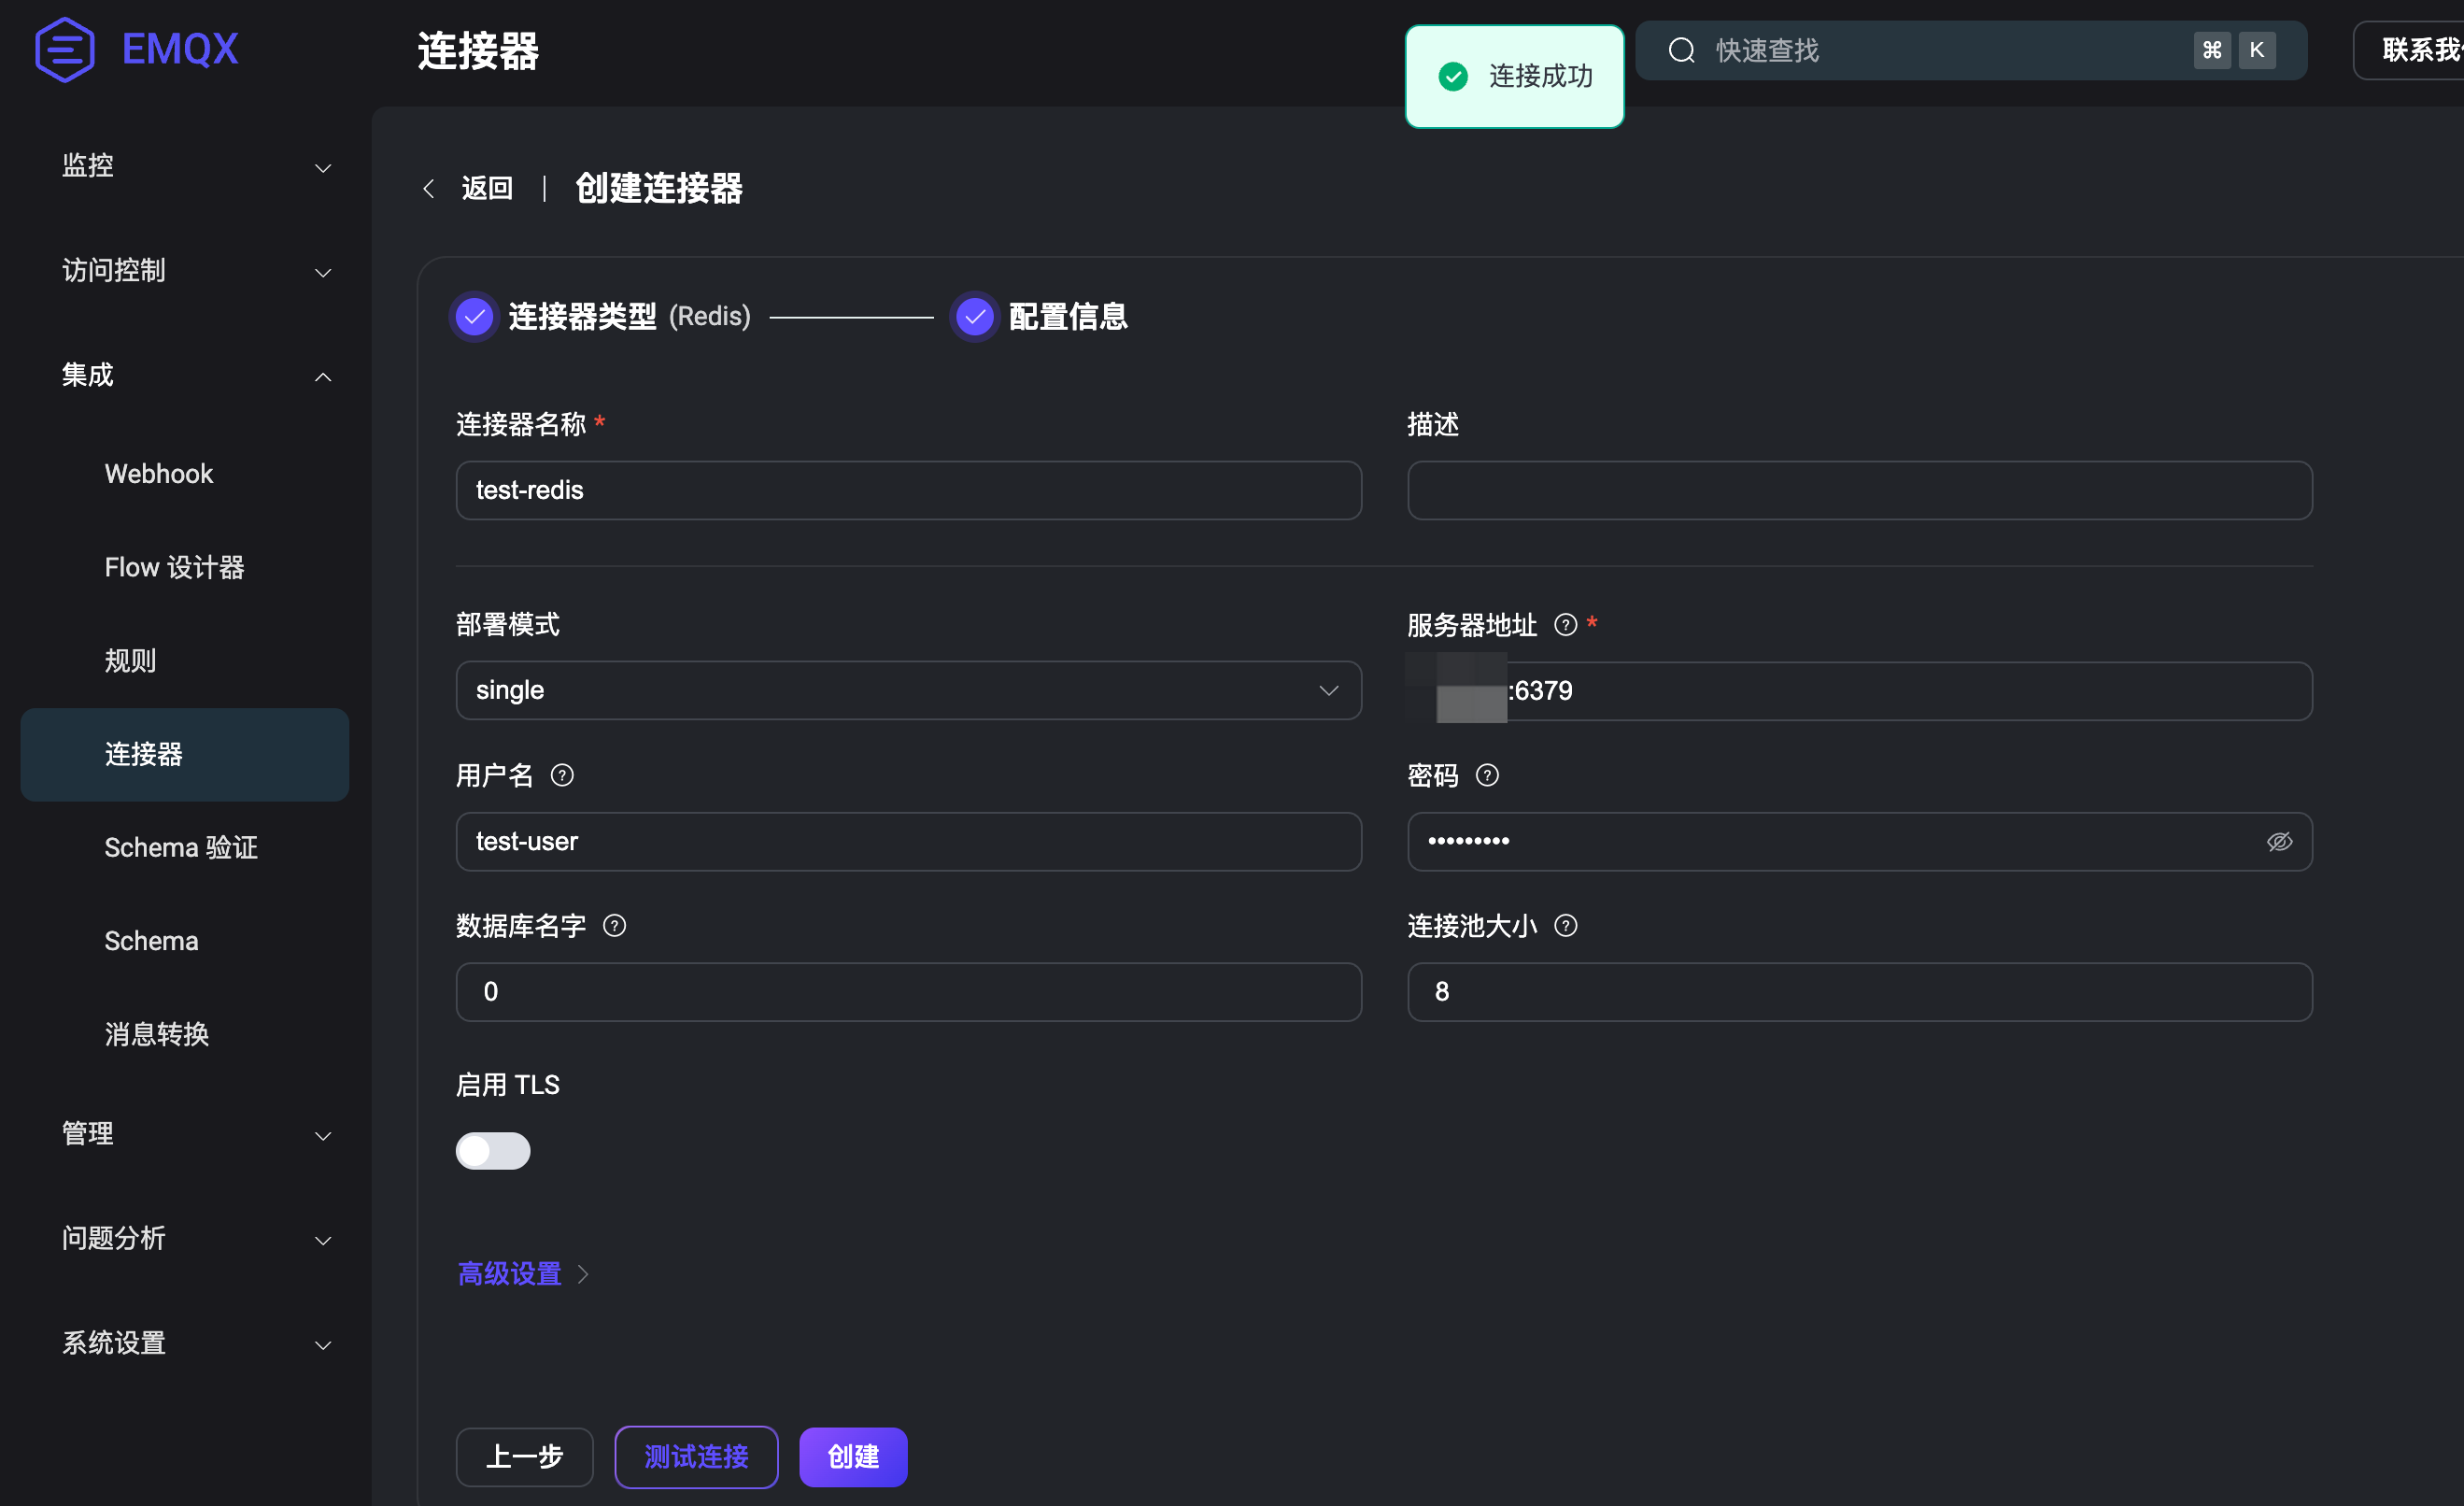Image resolution: width=2464 pixels, height=1506 pixels.
Task: Expand the 管理 sidebar menu
Action: [196, 1134]
